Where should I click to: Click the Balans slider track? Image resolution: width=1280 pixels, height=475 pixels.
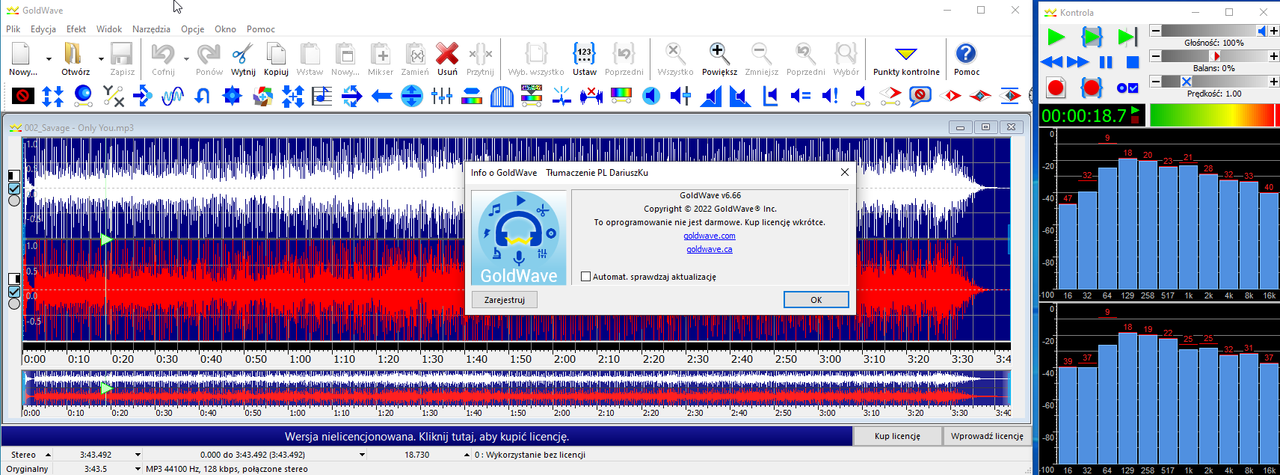pyautogui.click(x=1214, y=56)
